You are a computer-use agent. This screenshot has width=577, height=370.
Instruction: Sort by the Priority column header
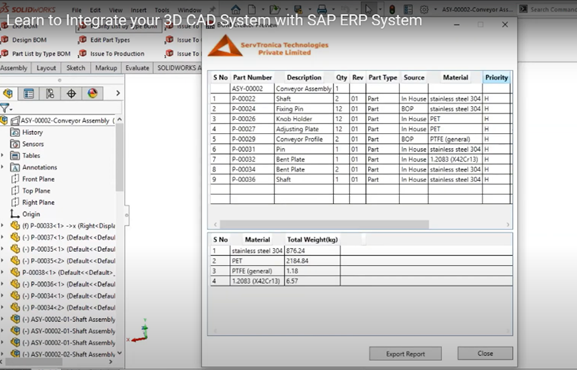coord(496,77)
